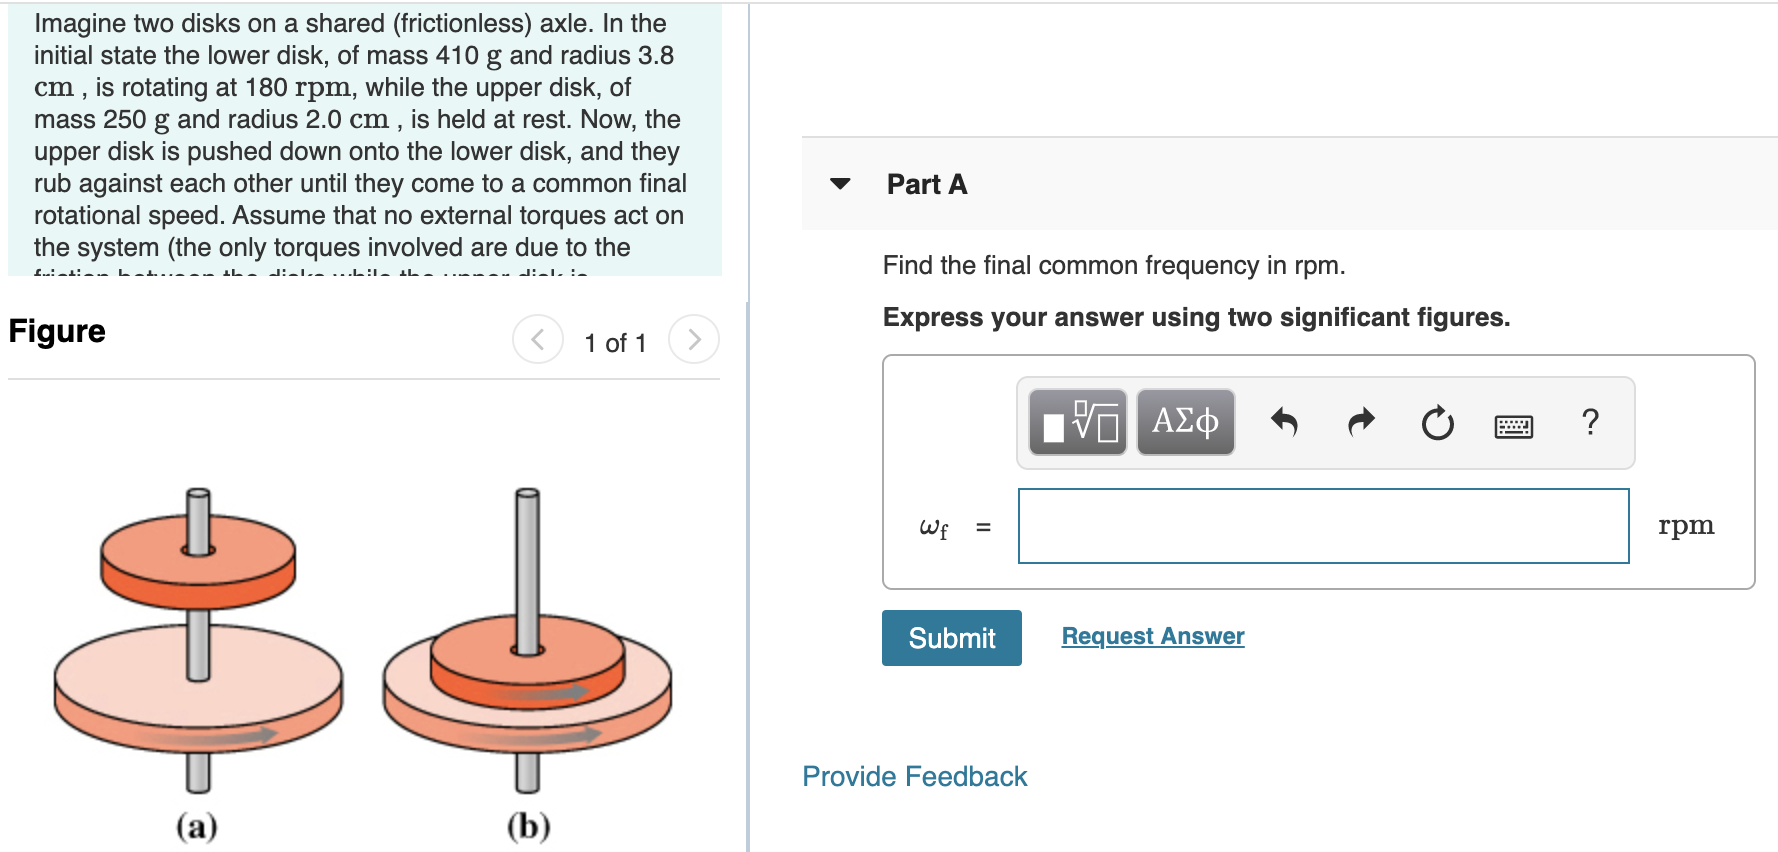Viewport: 1778px width, 852px height.
Task: Reset the answer with the circular reset icon
Action: click(x=1437, y=422)
